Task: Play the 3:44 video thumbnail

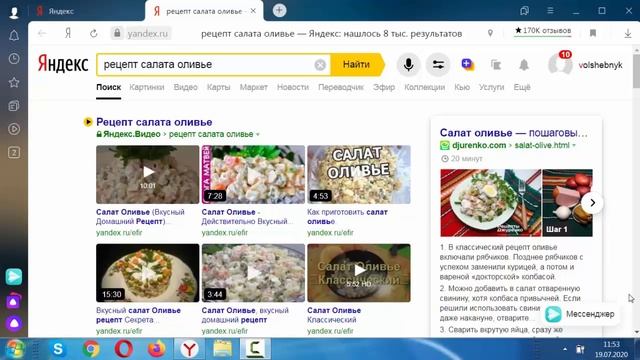Action: click(253, 273)
